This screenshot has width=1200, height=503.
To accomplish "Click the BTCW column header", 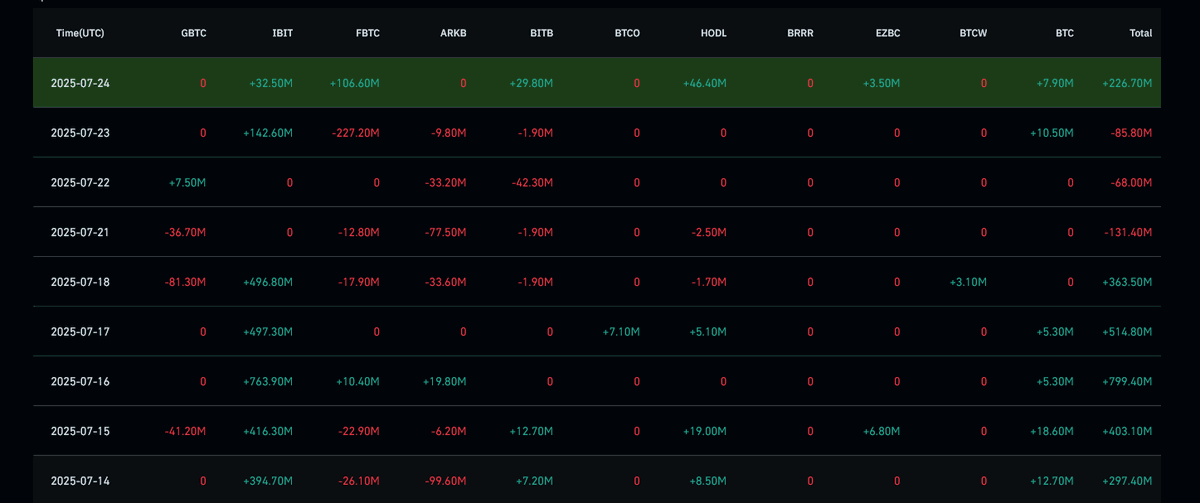I will pyautogui.click(x=973, y=33).
